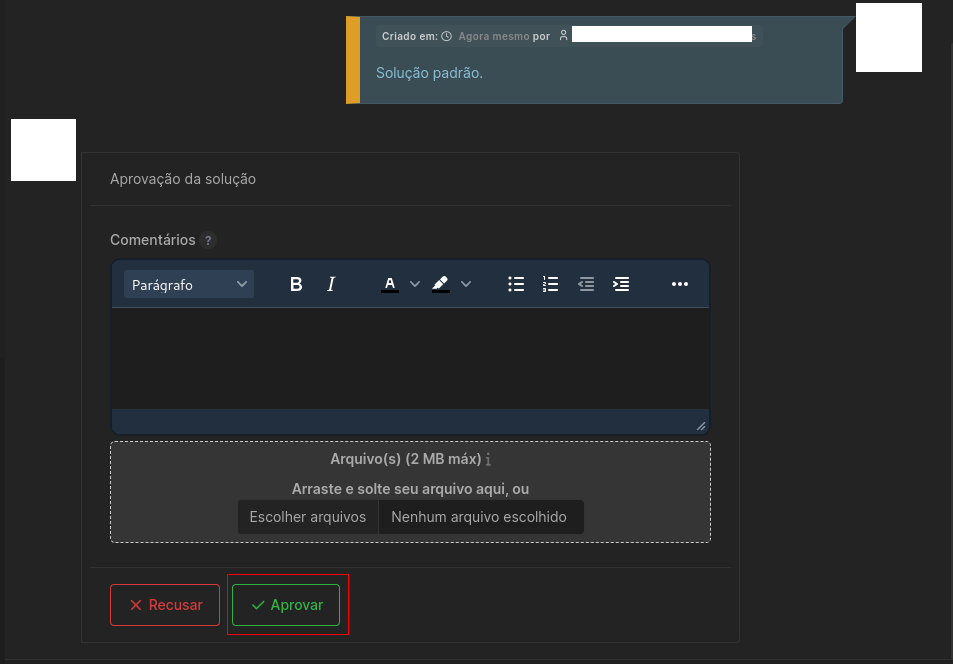
Task: Expand the highlight color dropdown chevron
Action: (466, 284)
